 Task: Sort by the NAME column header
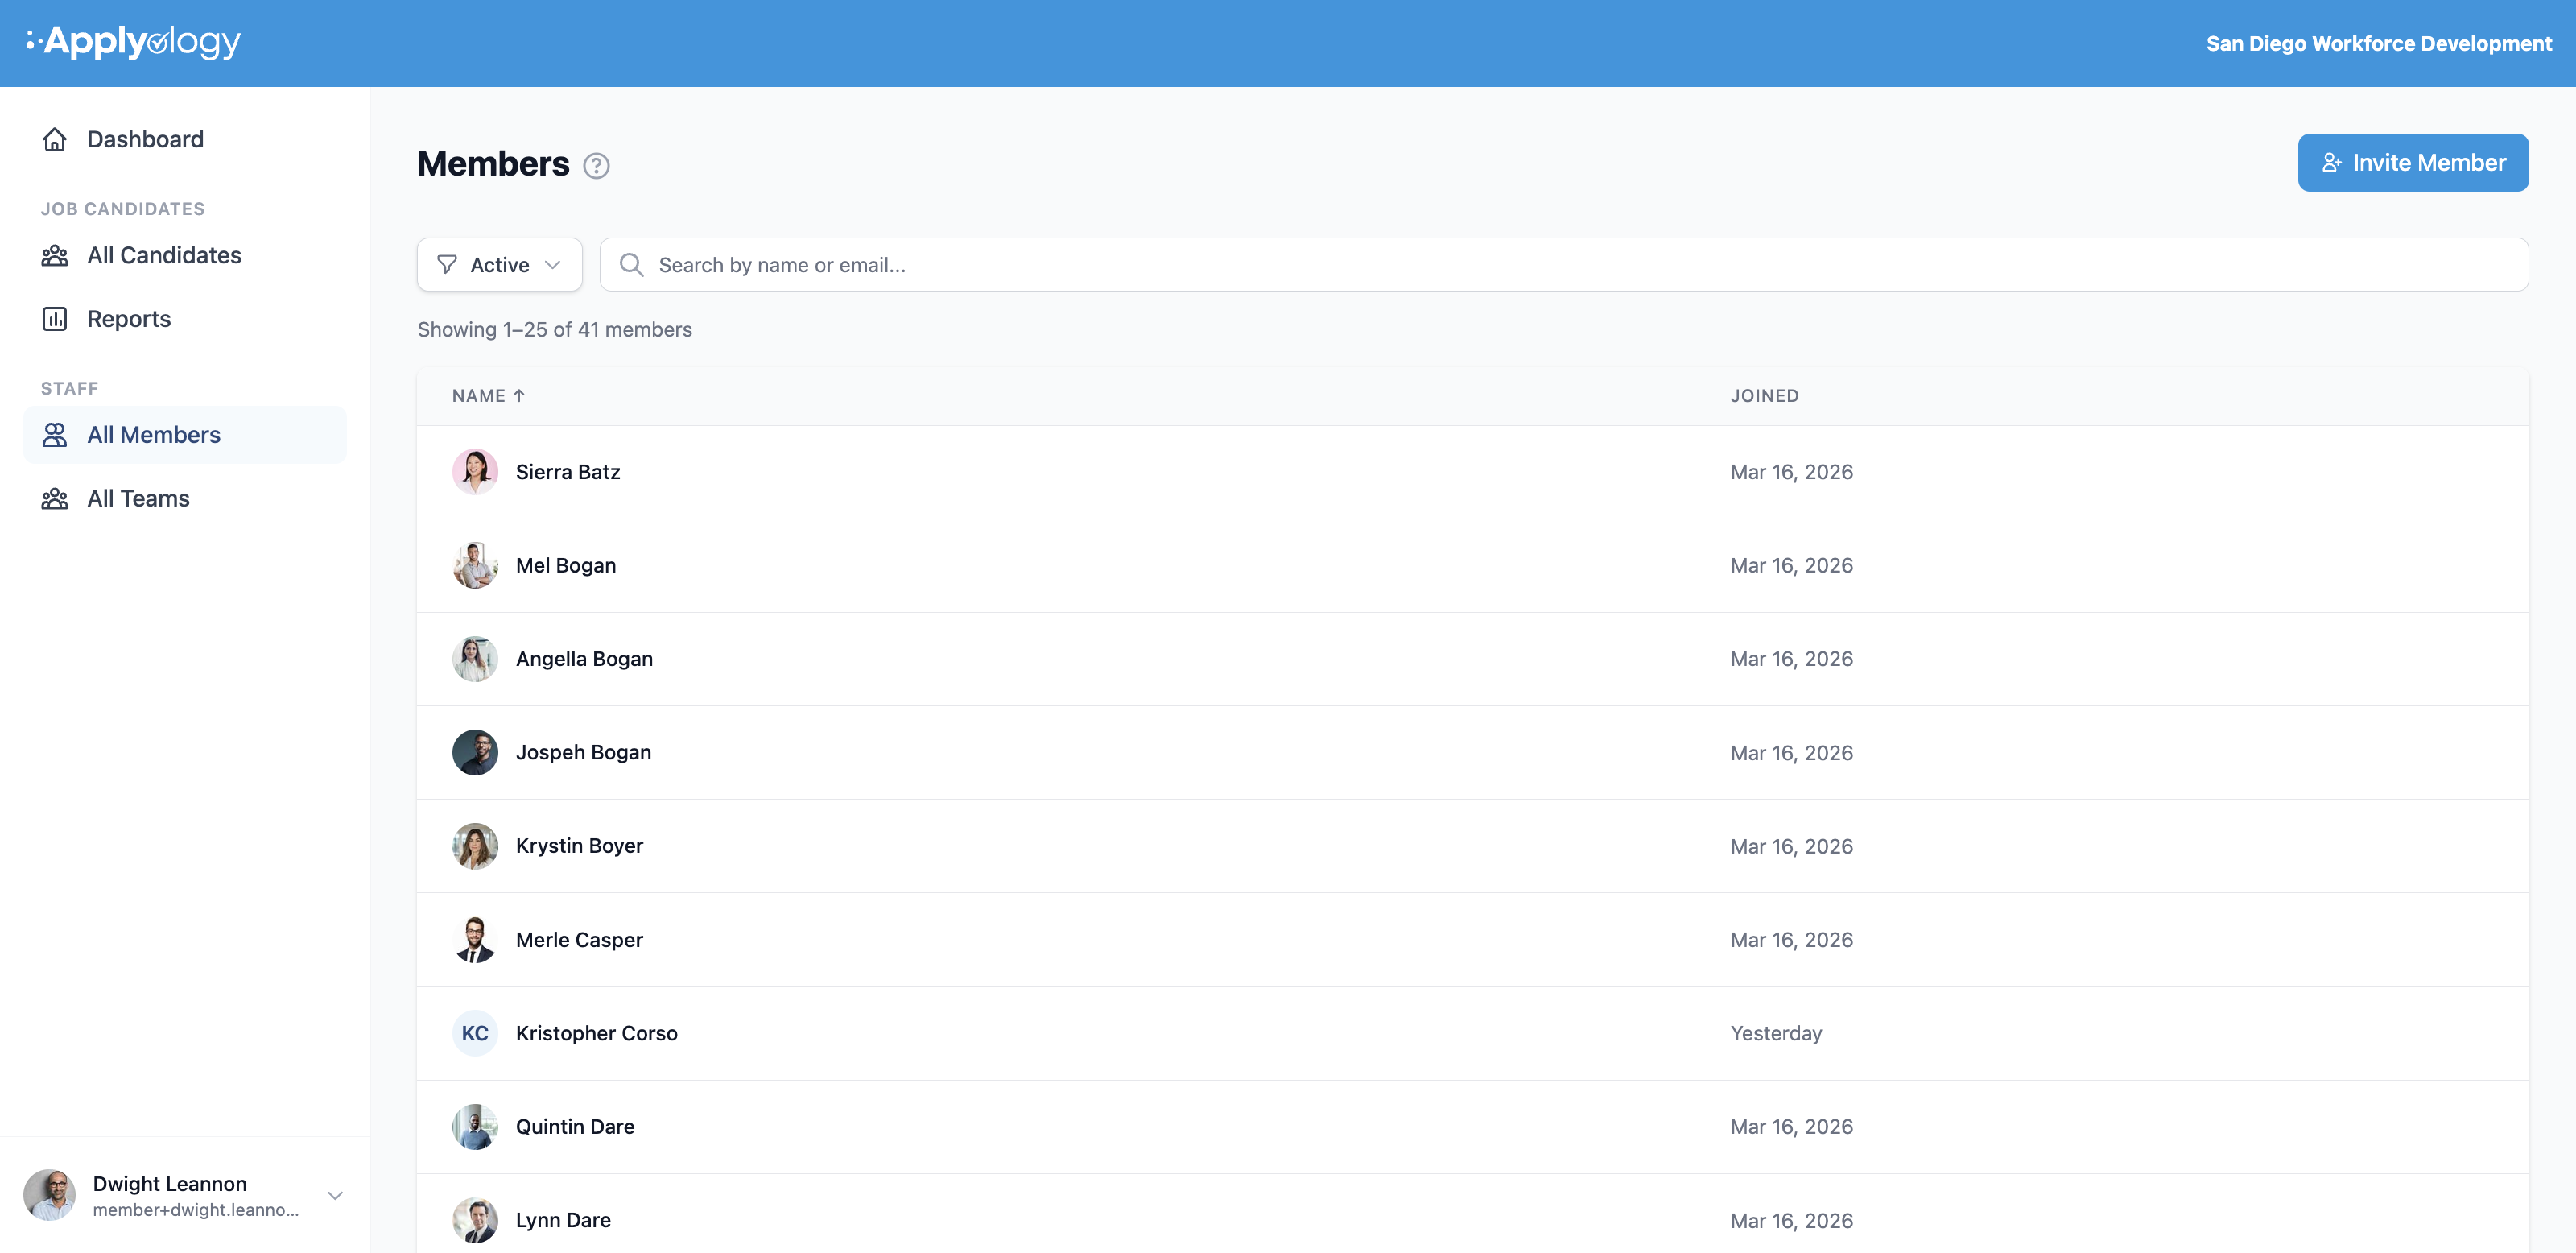[488, 396]
